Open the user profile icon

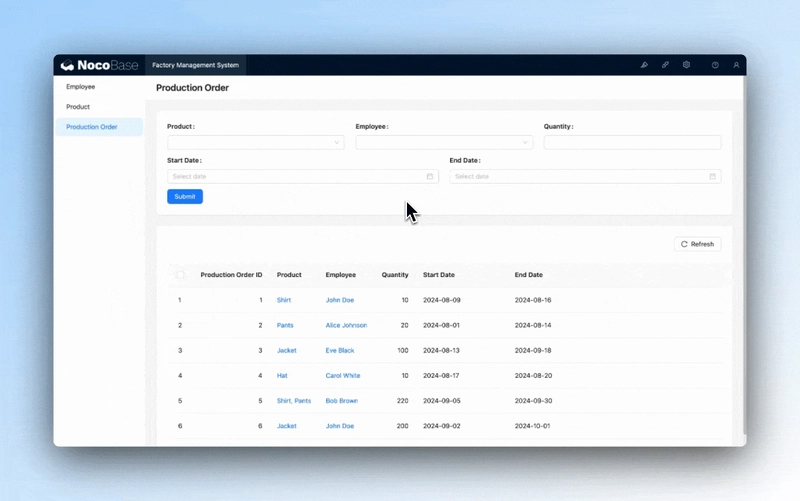tap(736, 65)
